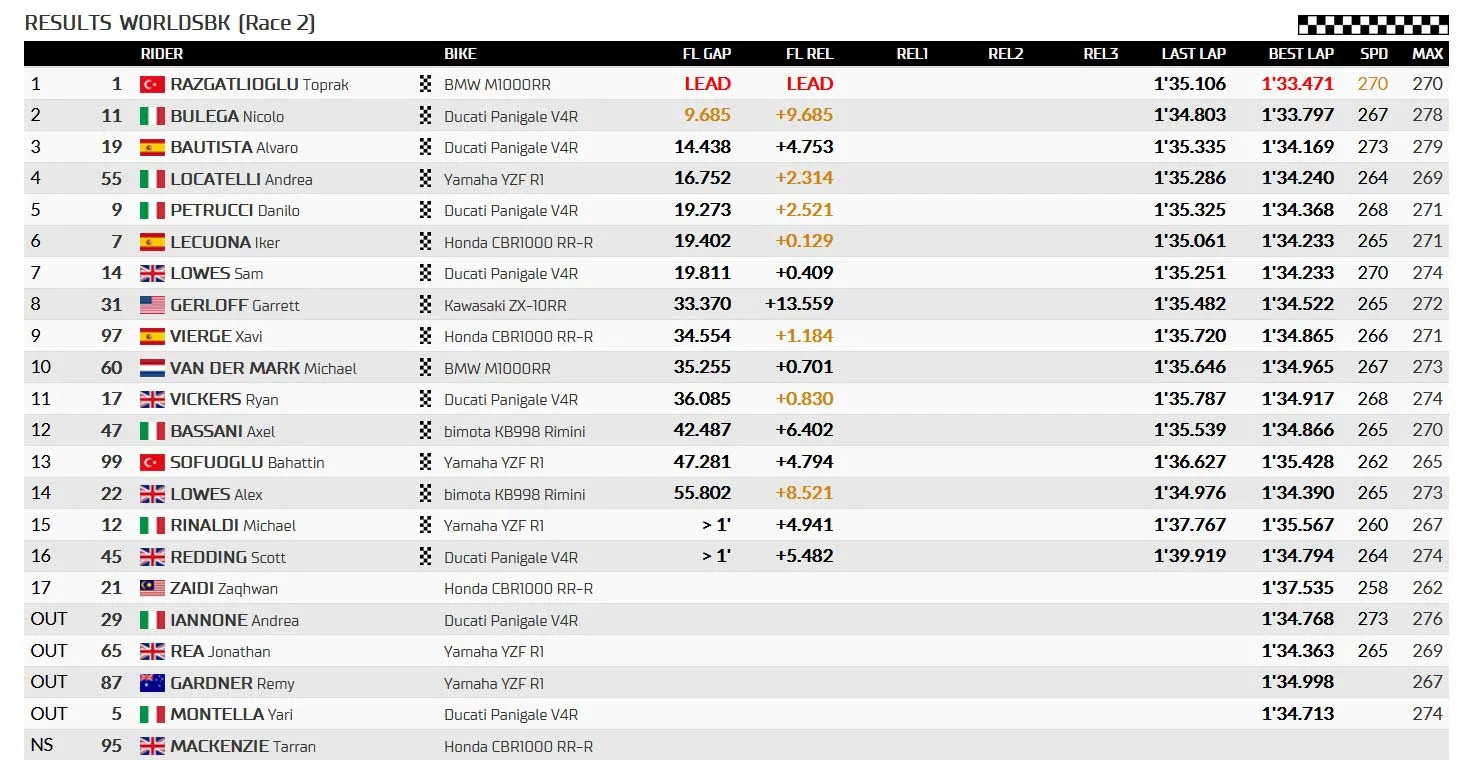Viewport: 1465px width, 769px height.
Task: Select rider name REA Jonathan
Action: 220,652
